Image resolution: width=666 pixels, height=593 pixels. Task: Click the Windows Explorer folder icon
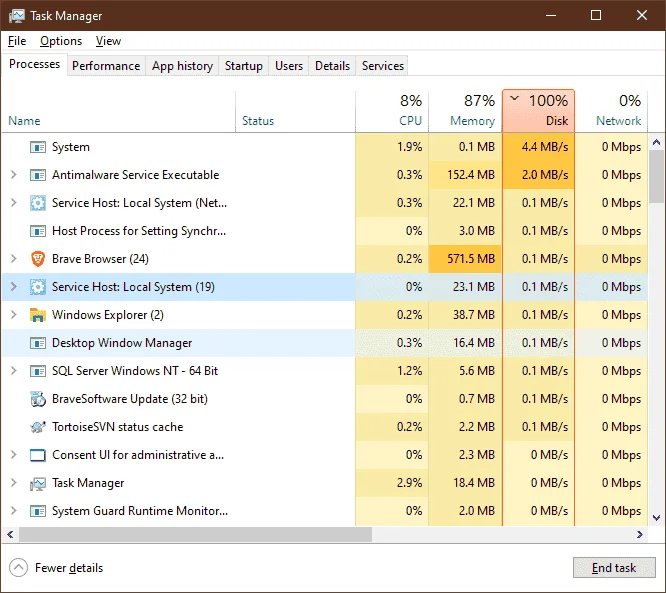38,315
